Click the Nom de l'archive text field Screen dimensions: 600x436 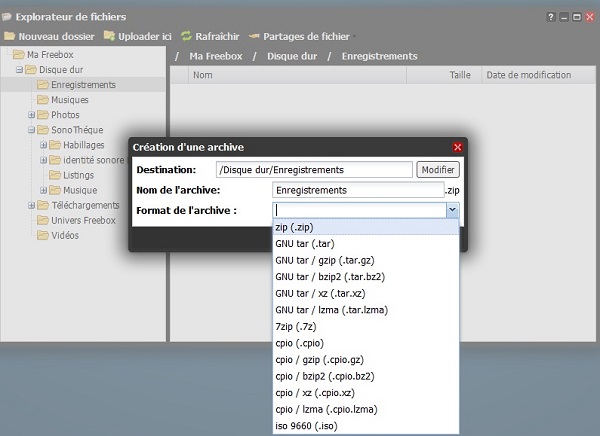click(357, 190)
